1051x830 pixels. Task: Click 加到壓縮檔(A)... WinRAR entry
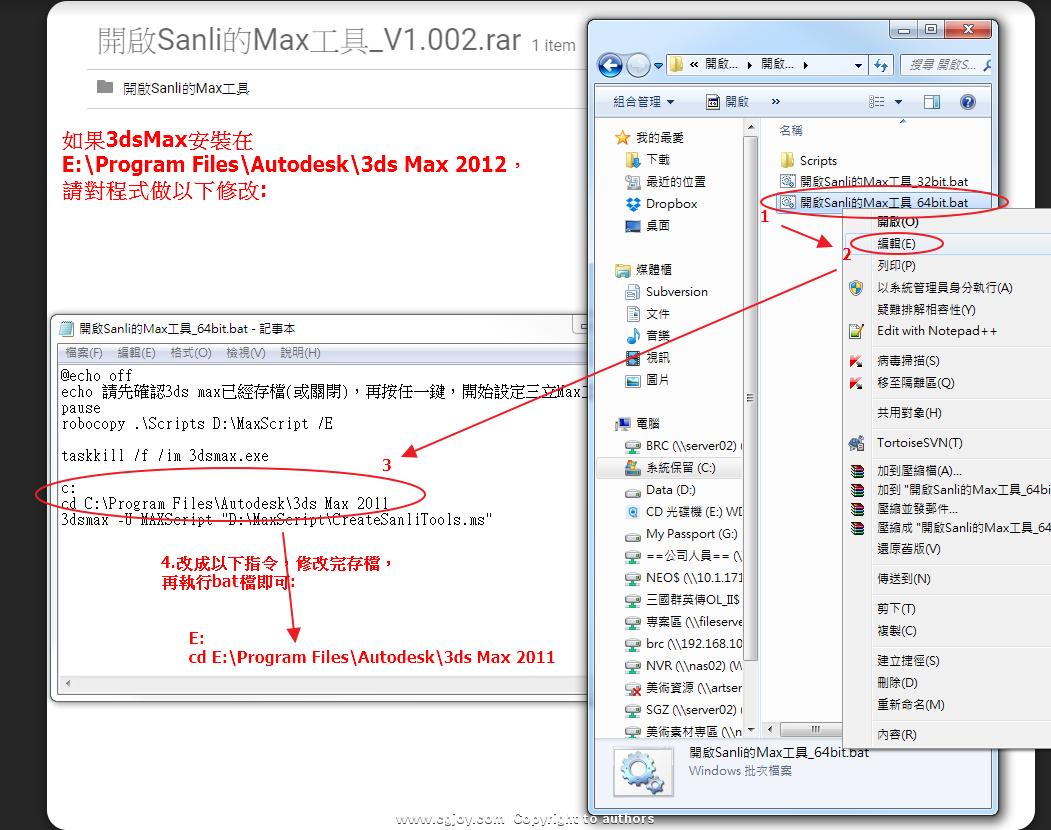(920, 471)
